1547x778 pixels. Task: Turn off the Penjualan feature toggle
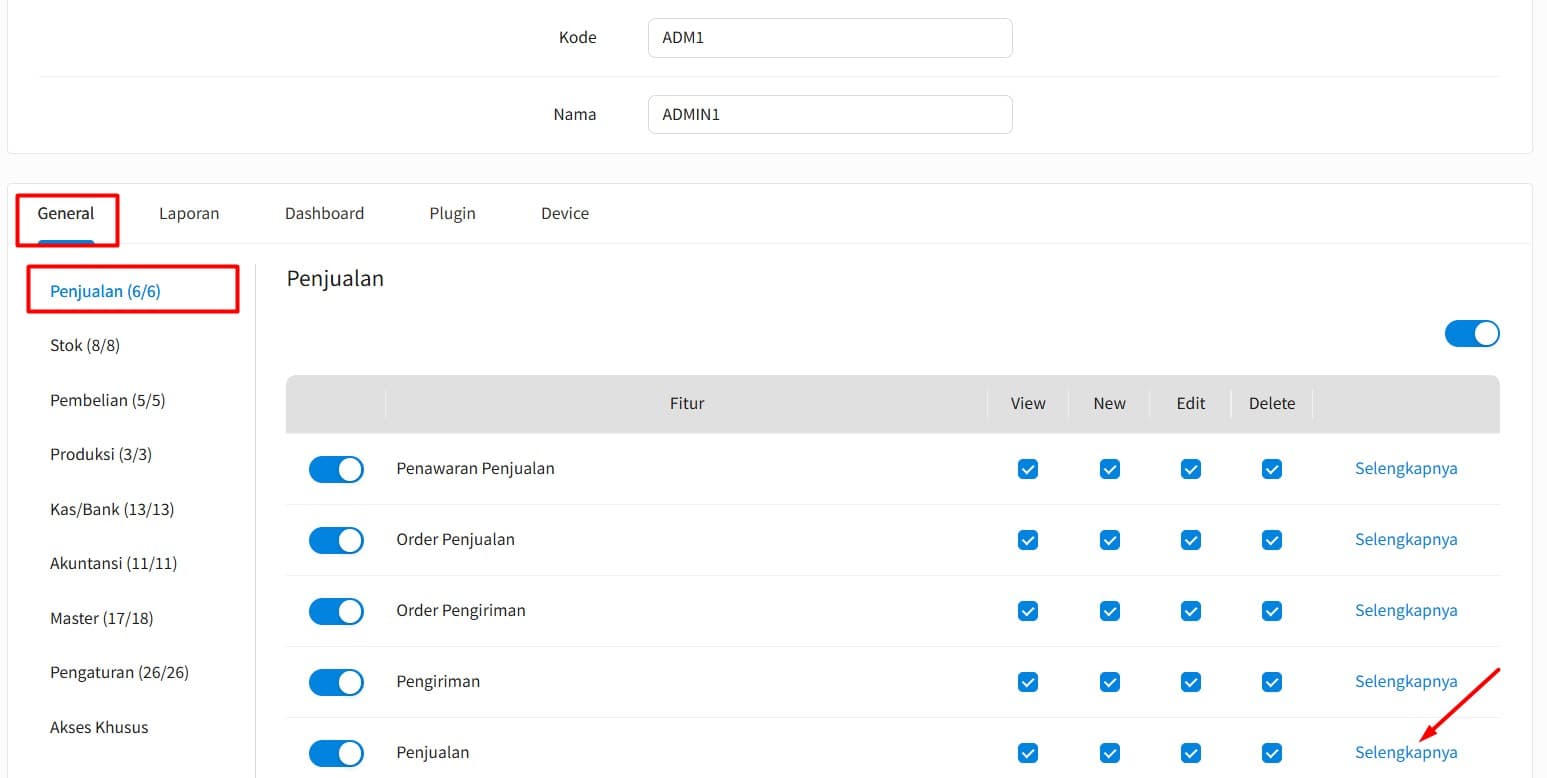tap(336, 753)
